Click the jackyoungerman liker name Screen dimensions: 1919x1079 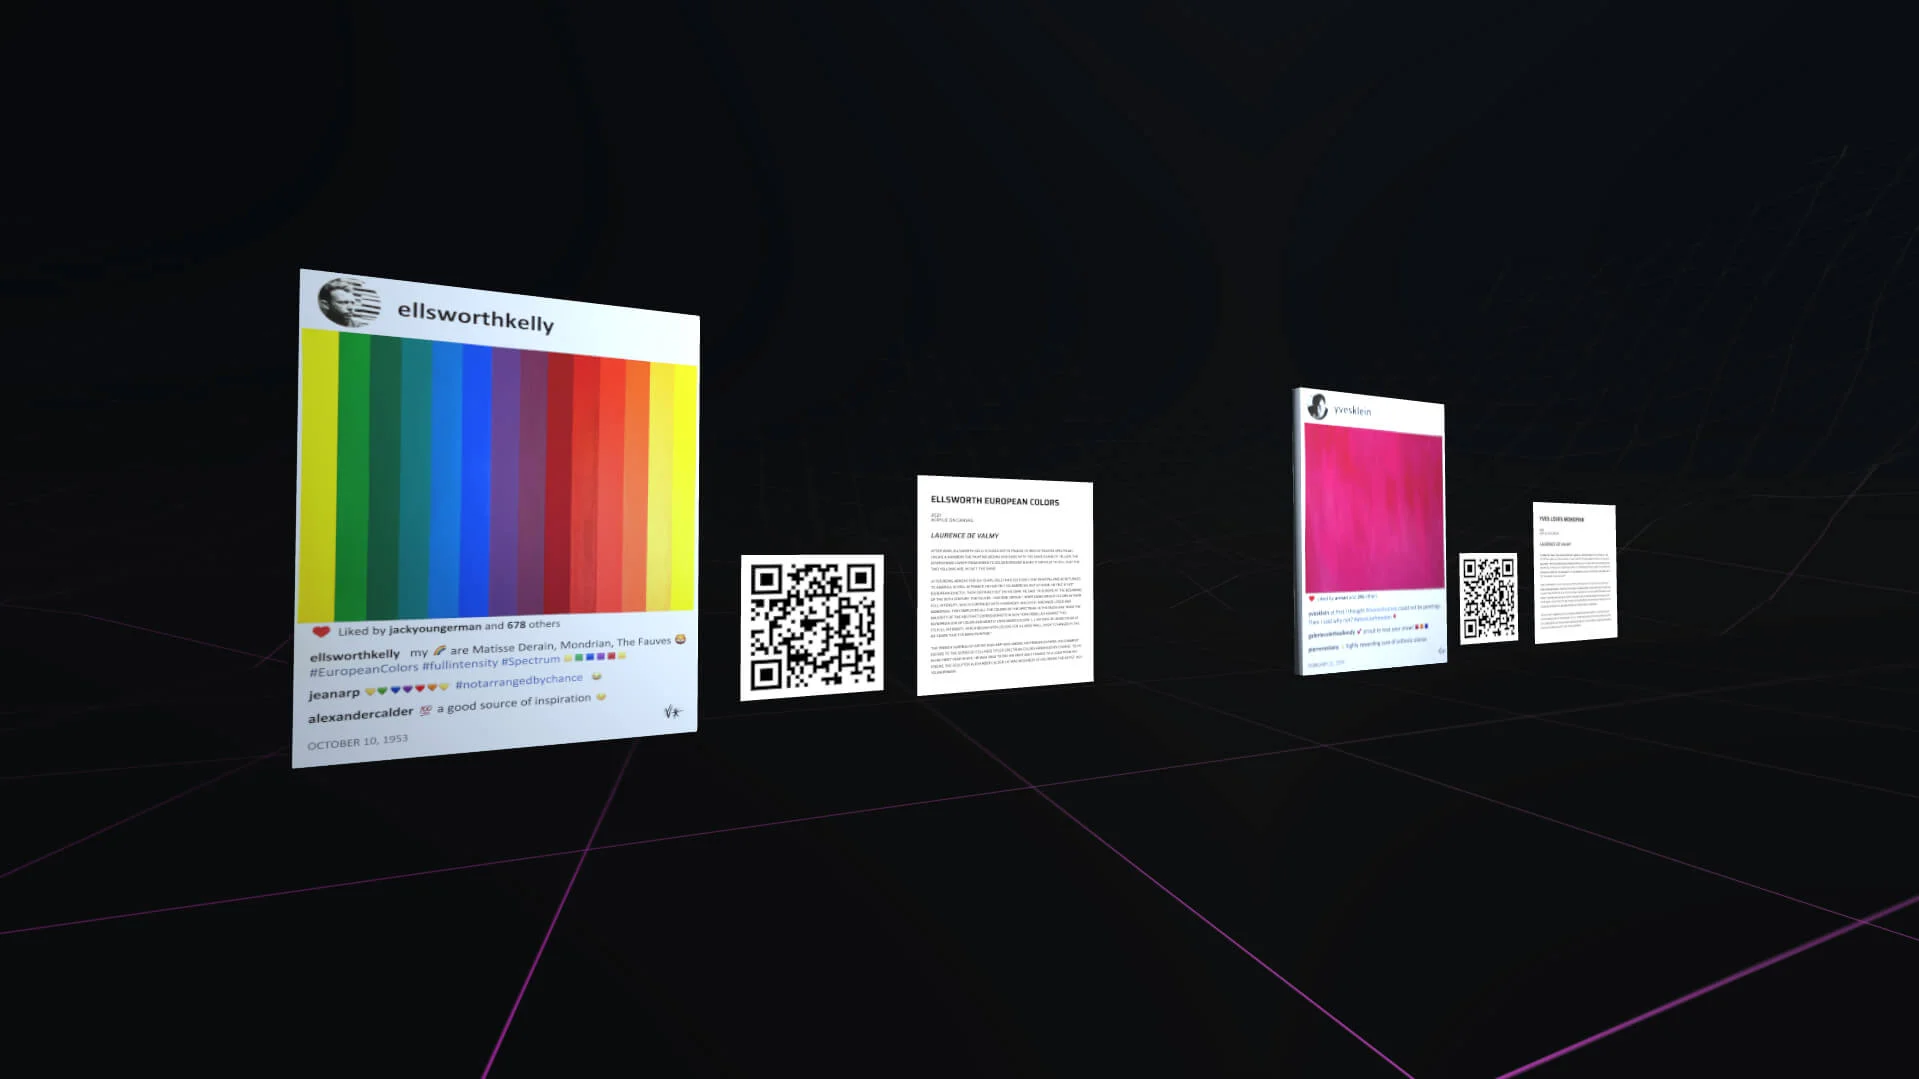(x=435, y=628)
